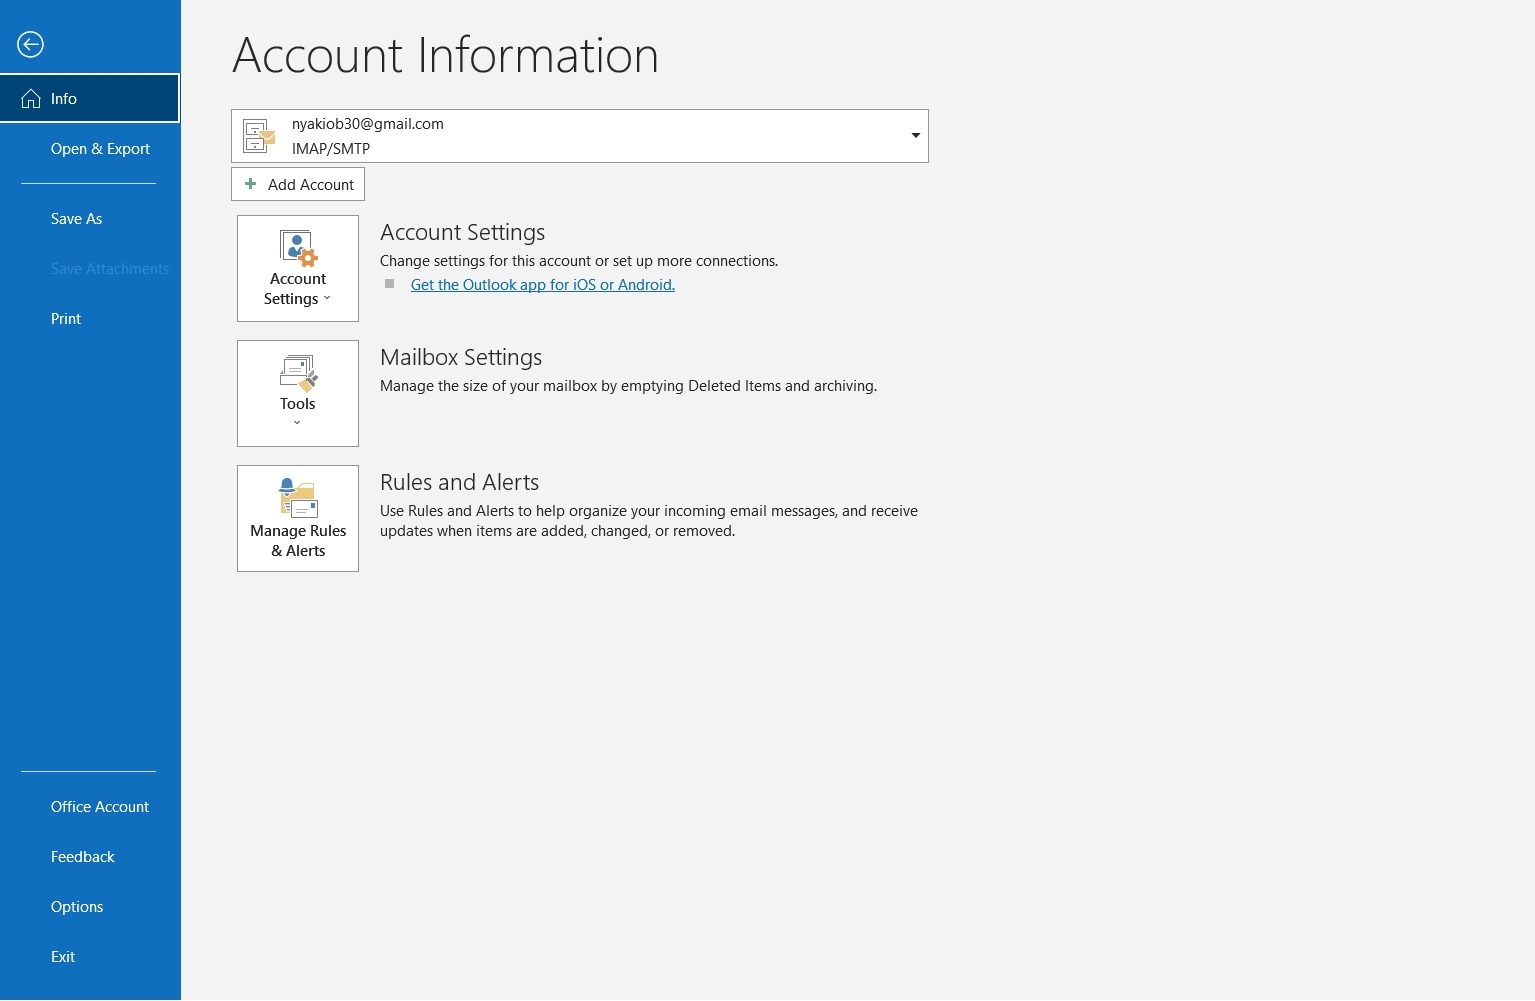
Task: Open the account selection dropdown arrow
Action: pyautogui.click(x=915, y=136)
